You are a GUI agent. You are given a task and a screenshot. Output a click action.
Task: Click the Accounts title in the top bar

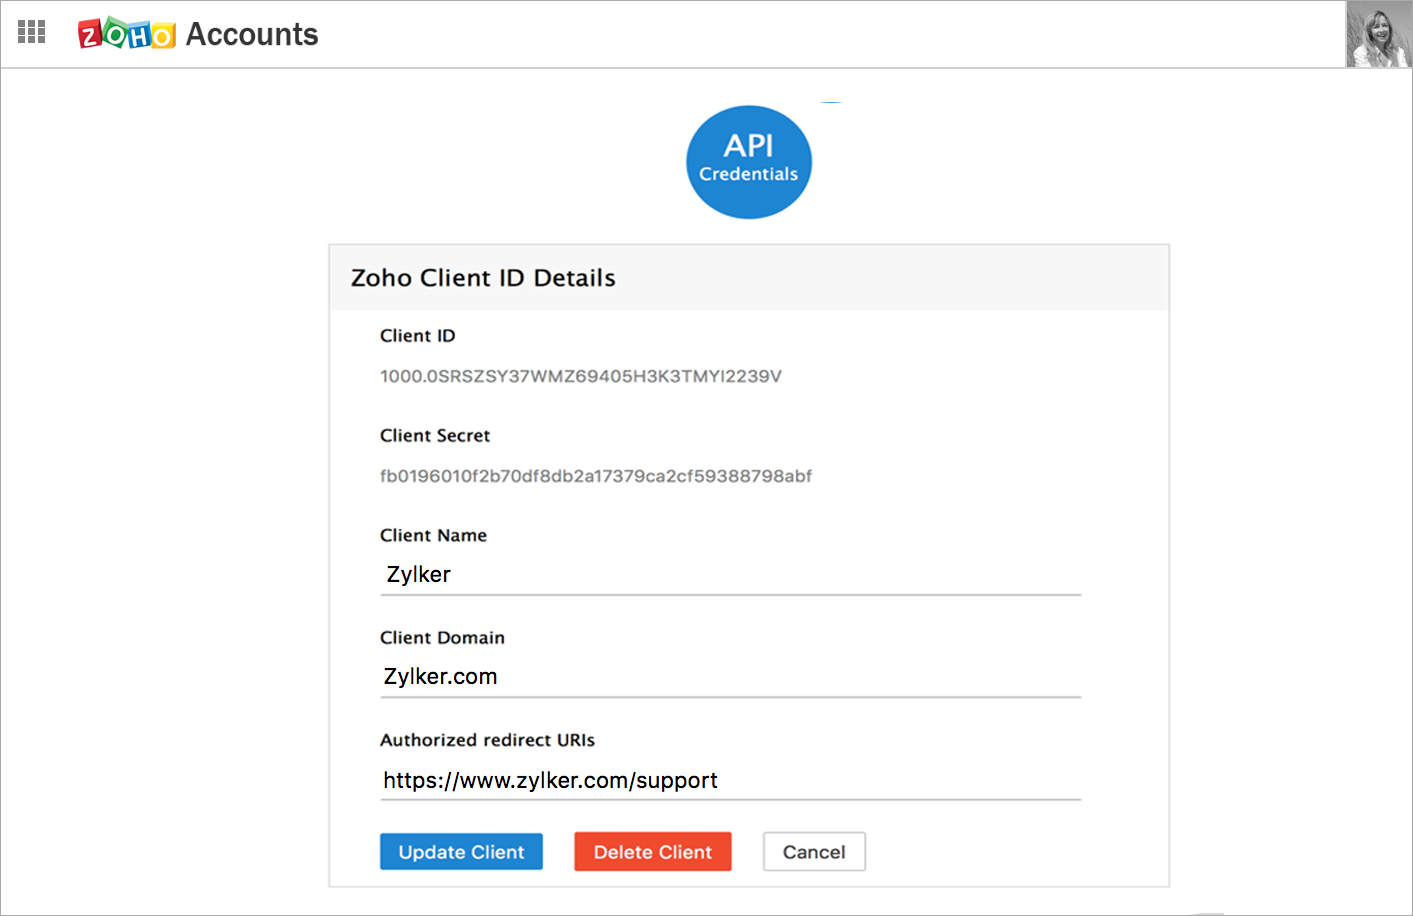251,33
